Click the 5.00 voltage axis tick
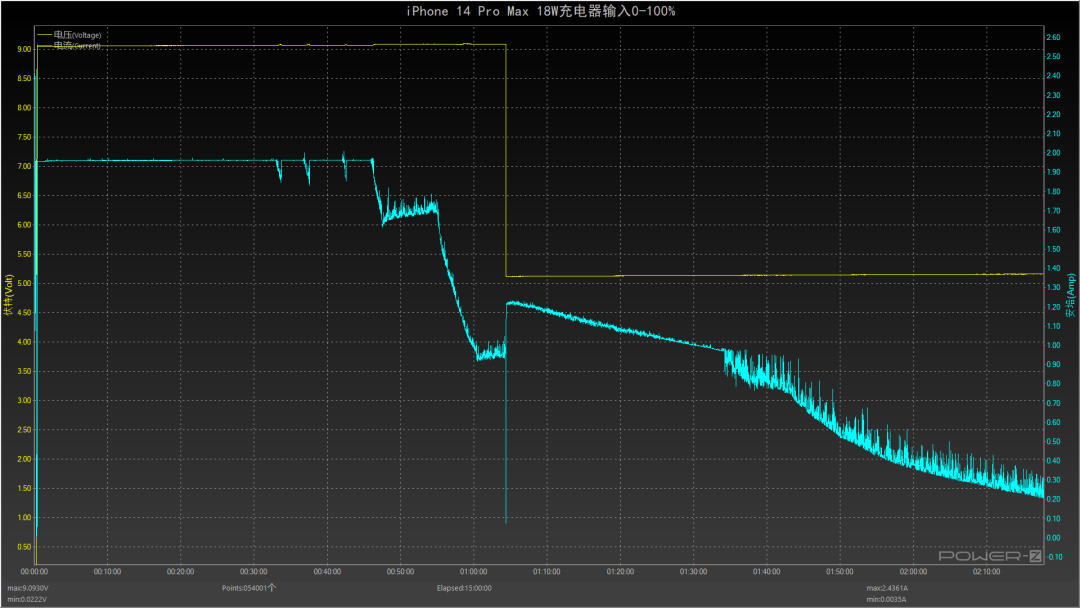This screenshot has width=1080, height=608. pos(24,284)
